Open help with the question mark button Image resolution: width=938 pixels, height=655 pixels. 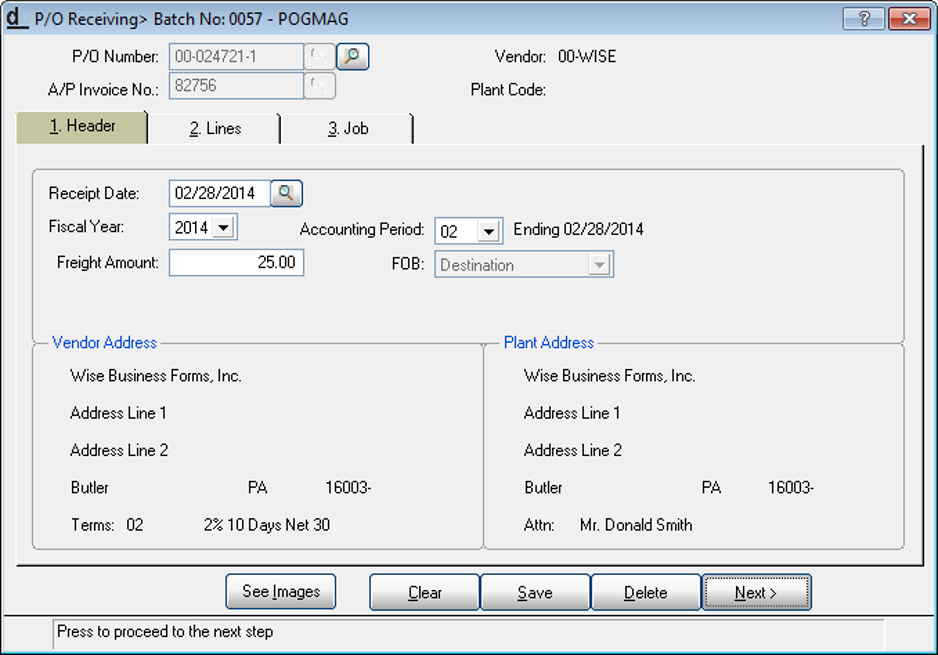(x=863, y=19)
